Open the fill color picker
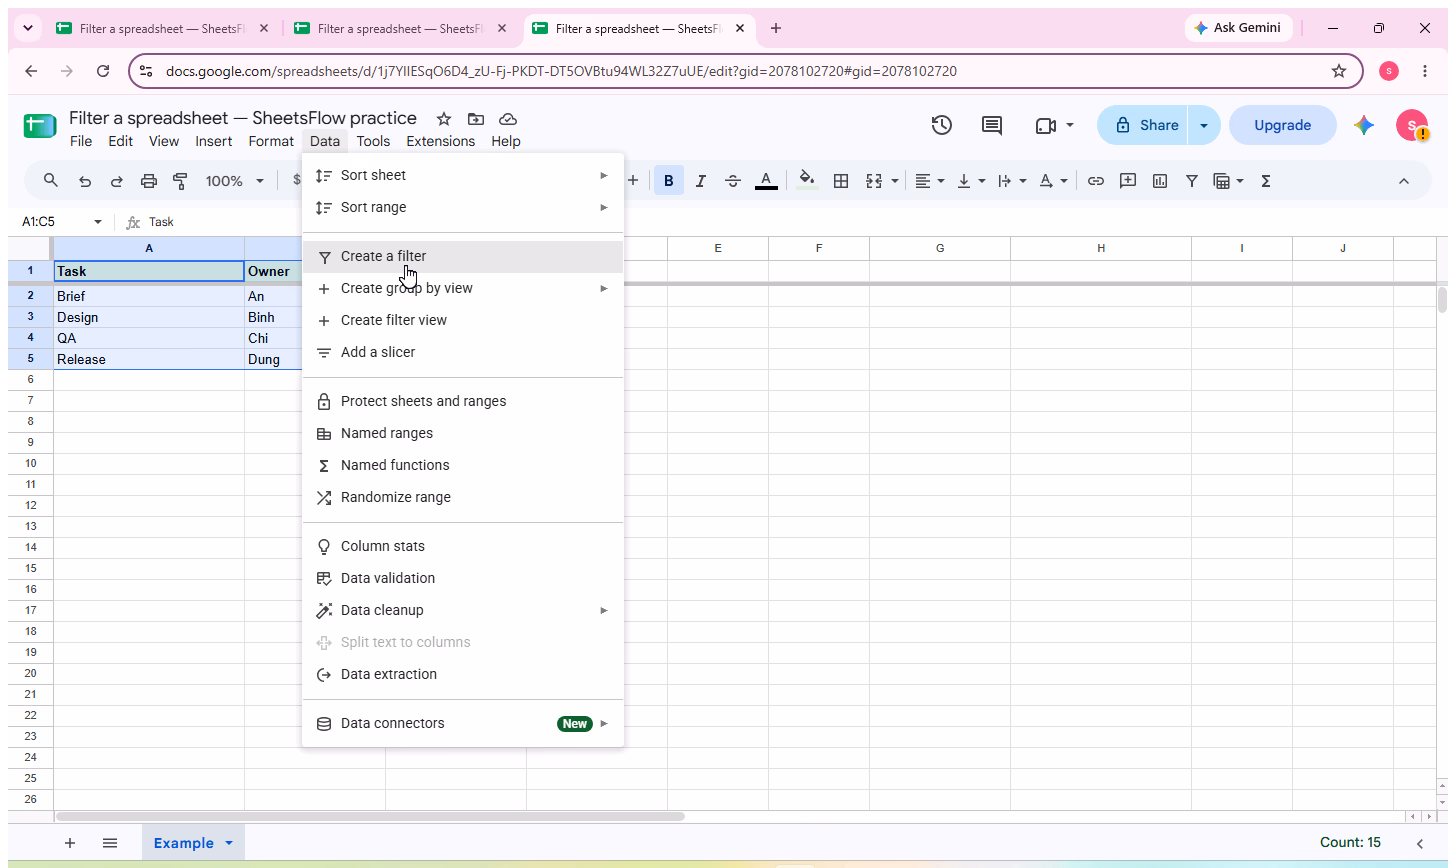This screenshot has height=868, width=1456. 807,181
